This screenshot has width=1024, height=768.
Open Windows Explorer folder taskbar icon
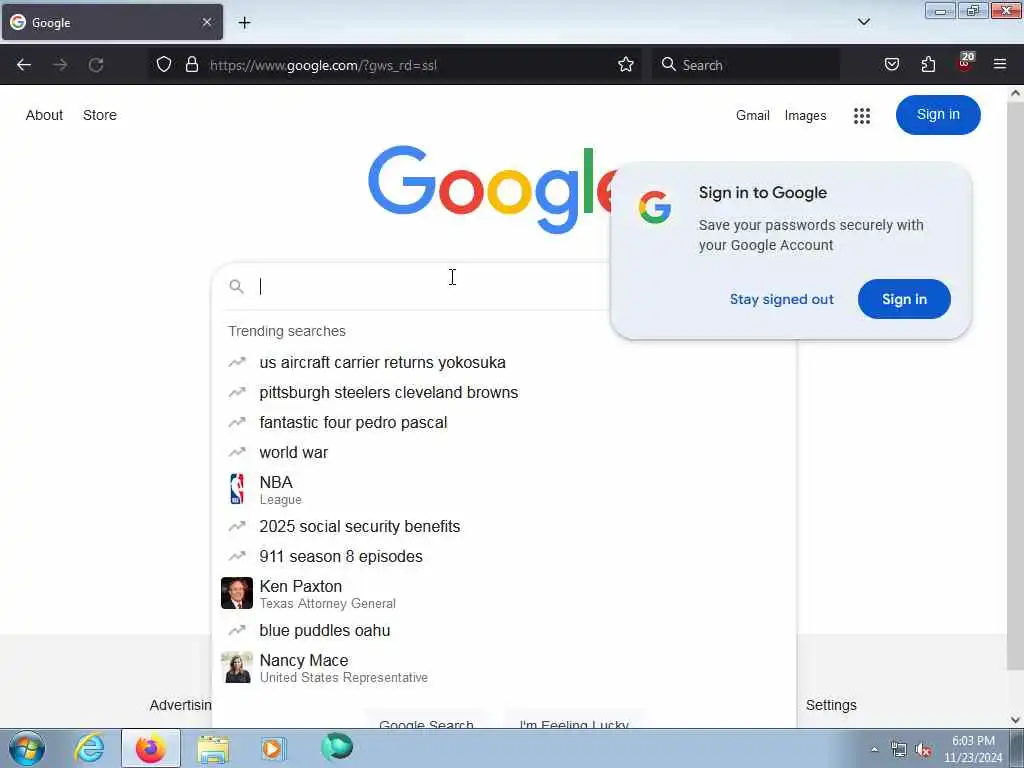(213, 750)
